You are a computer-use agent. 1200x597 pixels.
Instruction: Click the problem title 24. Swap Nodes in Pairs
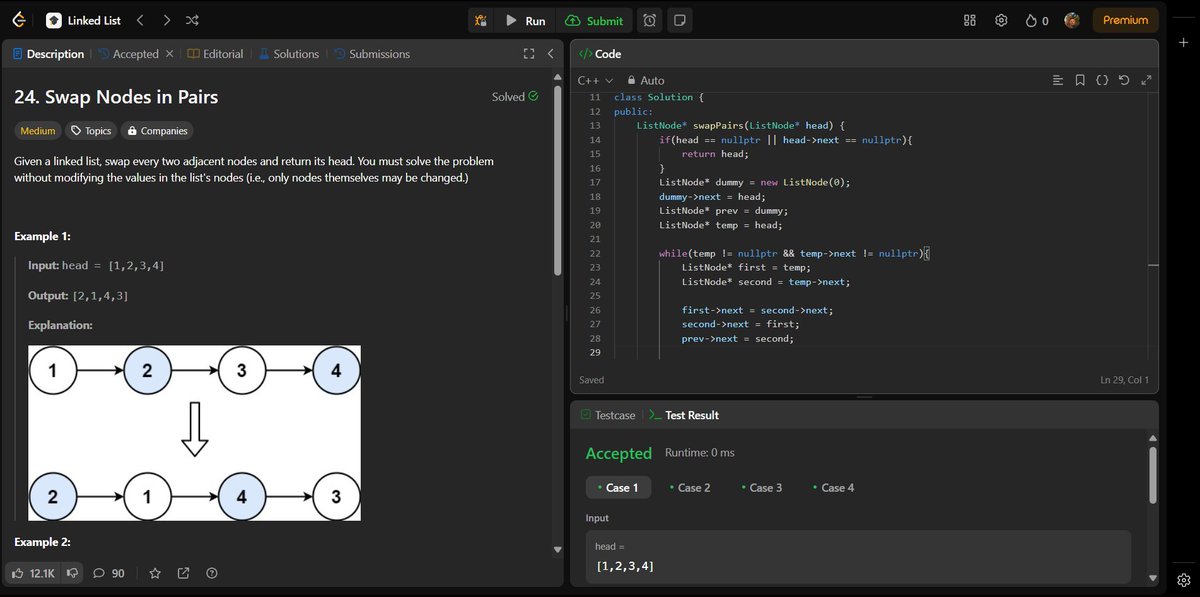pyautogui.click(x=116, y=97)
